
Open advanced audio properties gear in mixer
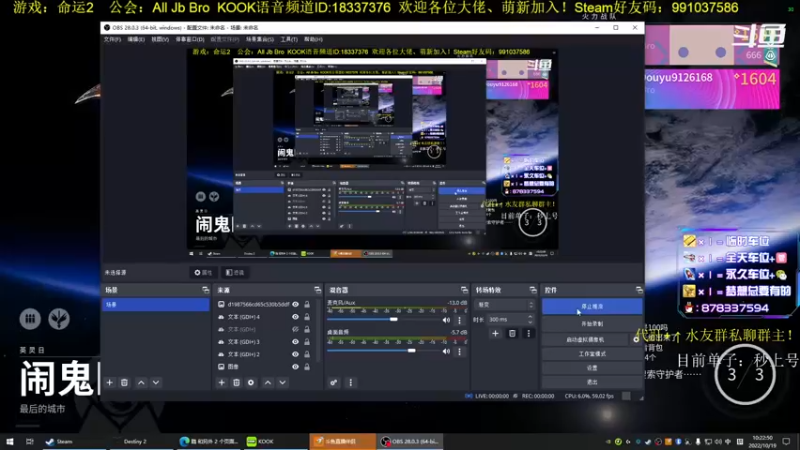tap(334, 382)
